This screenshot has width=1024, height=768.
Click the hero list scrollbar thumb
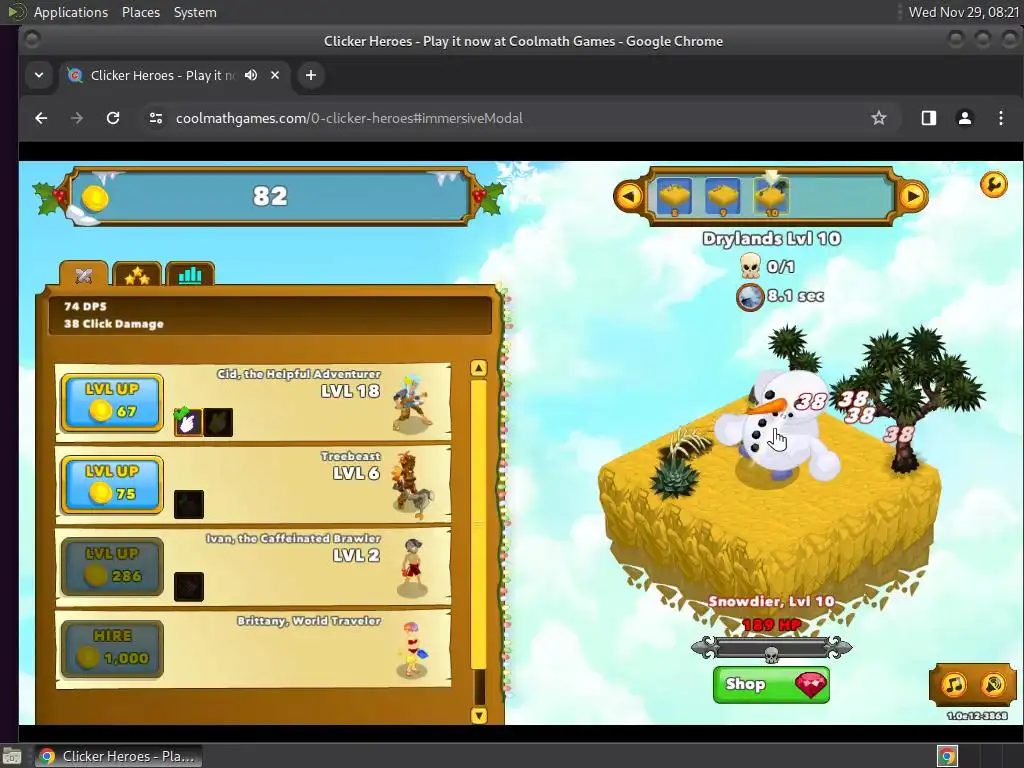pyautogui.click(x=479, y=524)
